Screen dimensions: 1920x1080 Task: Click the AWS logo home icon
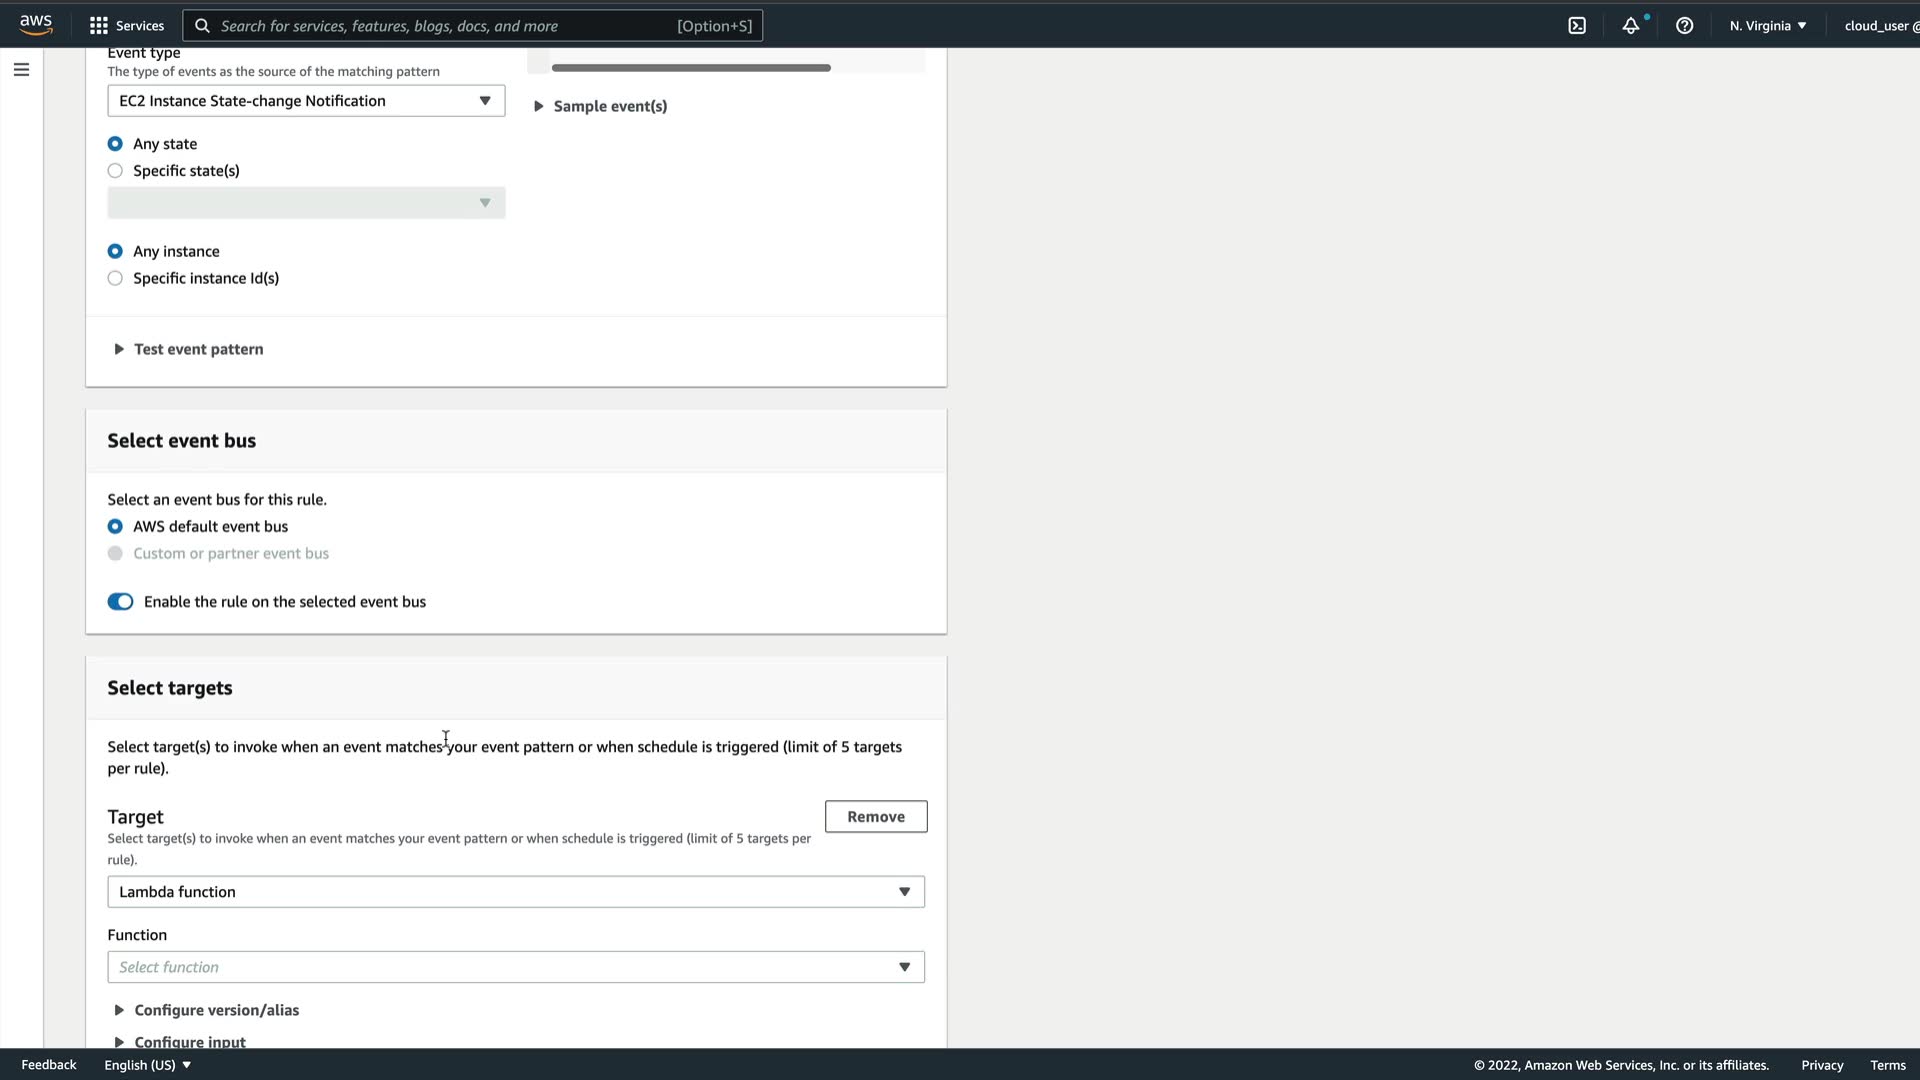pos(36,25)
